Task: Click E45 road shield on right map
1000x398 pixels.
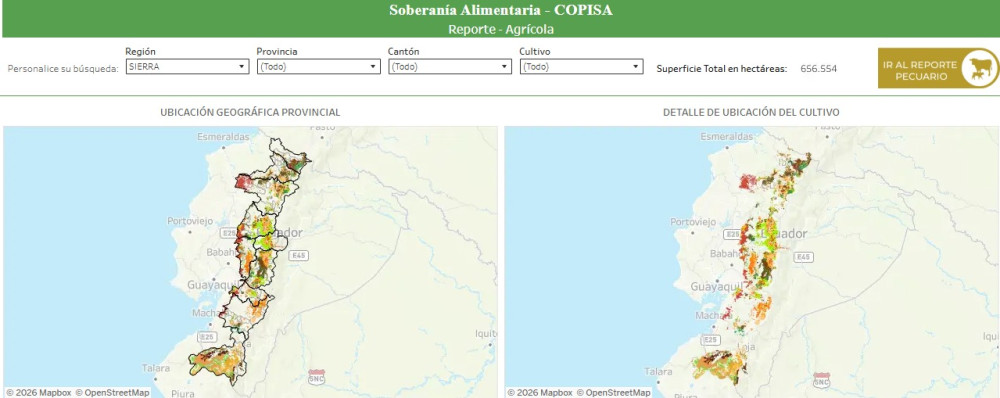Action: coord(803,257)
